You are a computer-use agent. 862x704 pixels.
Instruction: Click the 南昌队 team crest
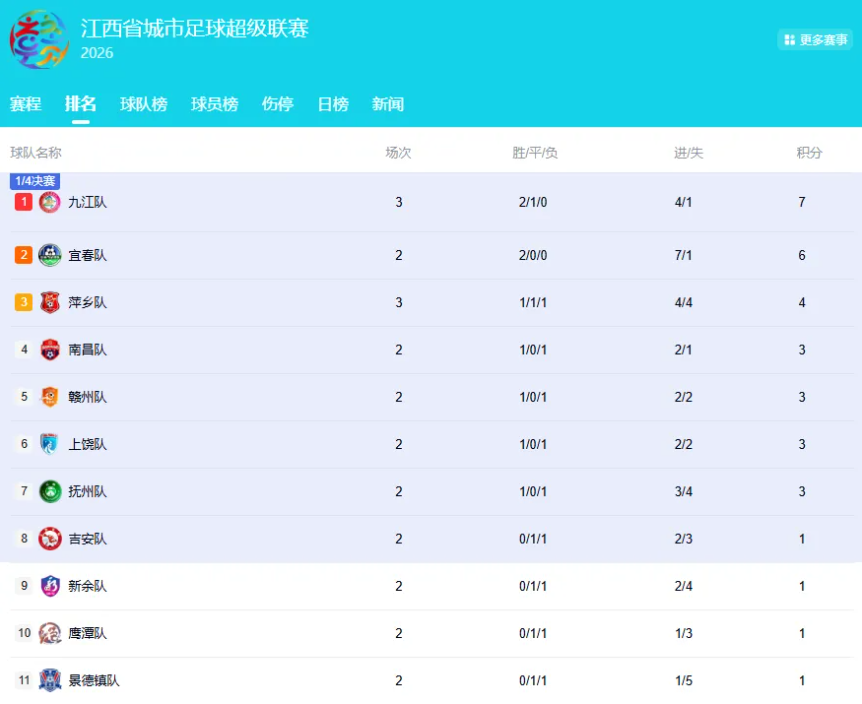pyautogui.click(x=49, y=350)
